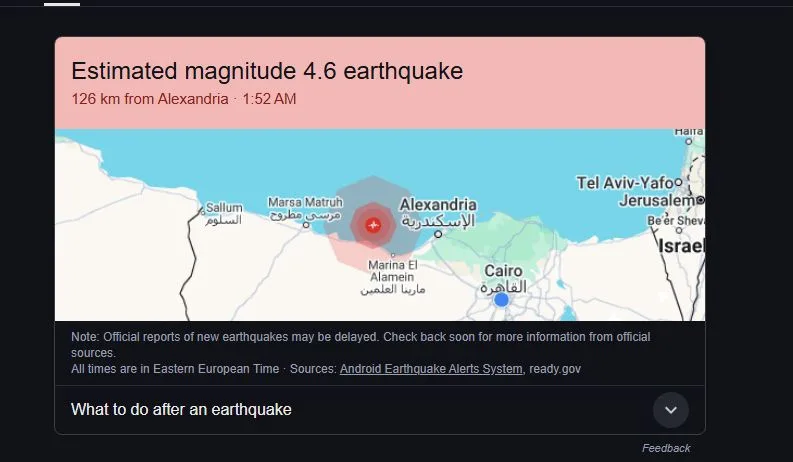Click the Marina El Alamein marker dot
Image resolution: width=793 pixels, height=462 pixels.
coord(393,255)
